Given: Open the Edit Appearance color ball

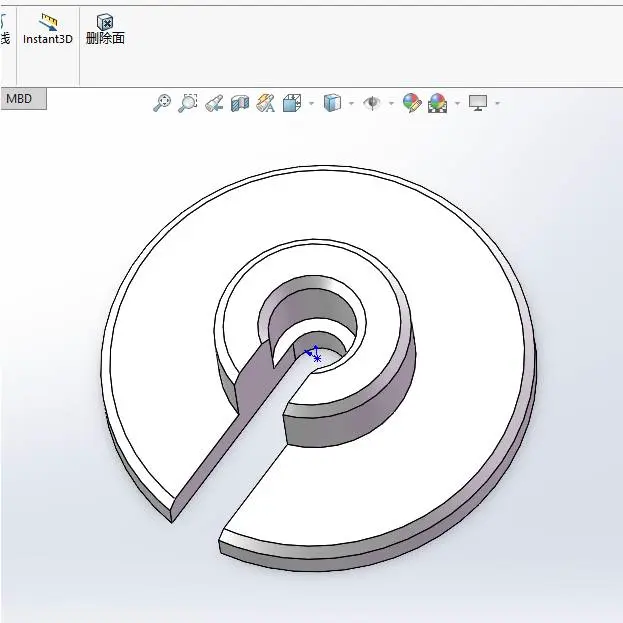Looking at the screenshot, I should [411, 103].
